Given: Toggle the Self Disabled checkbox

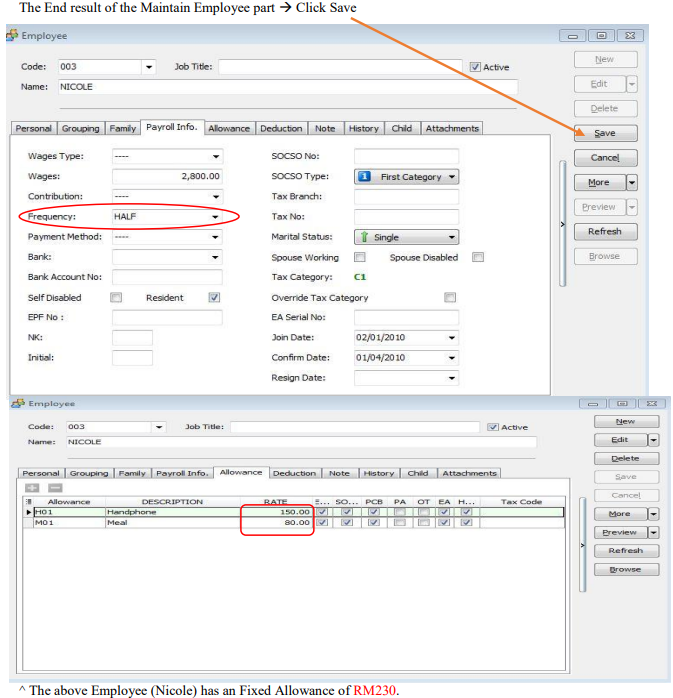Looking at the screenshot, I should (x=116, y=297).
